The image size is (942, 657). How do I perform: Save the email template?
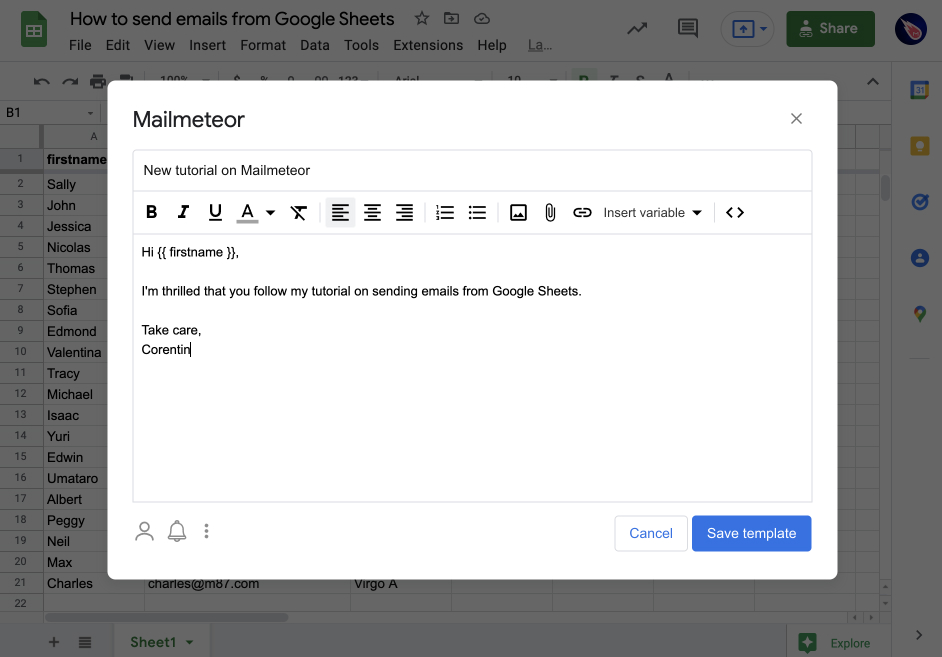pyautogui.click(x=751, y=533)
